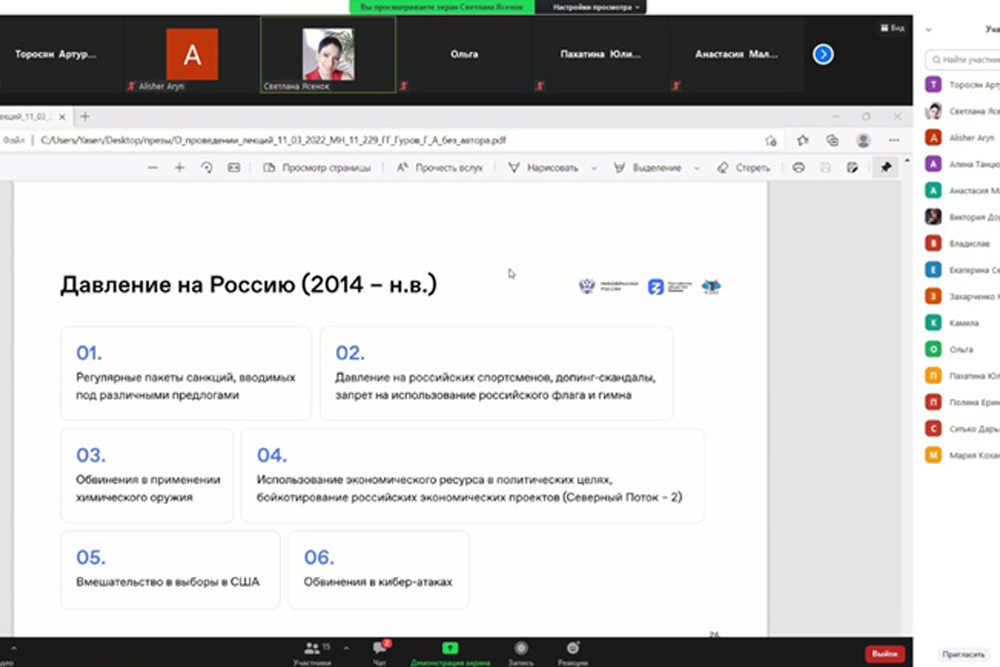
Task: Open the Участники participants panel icon
Action: tap(318, 649)
